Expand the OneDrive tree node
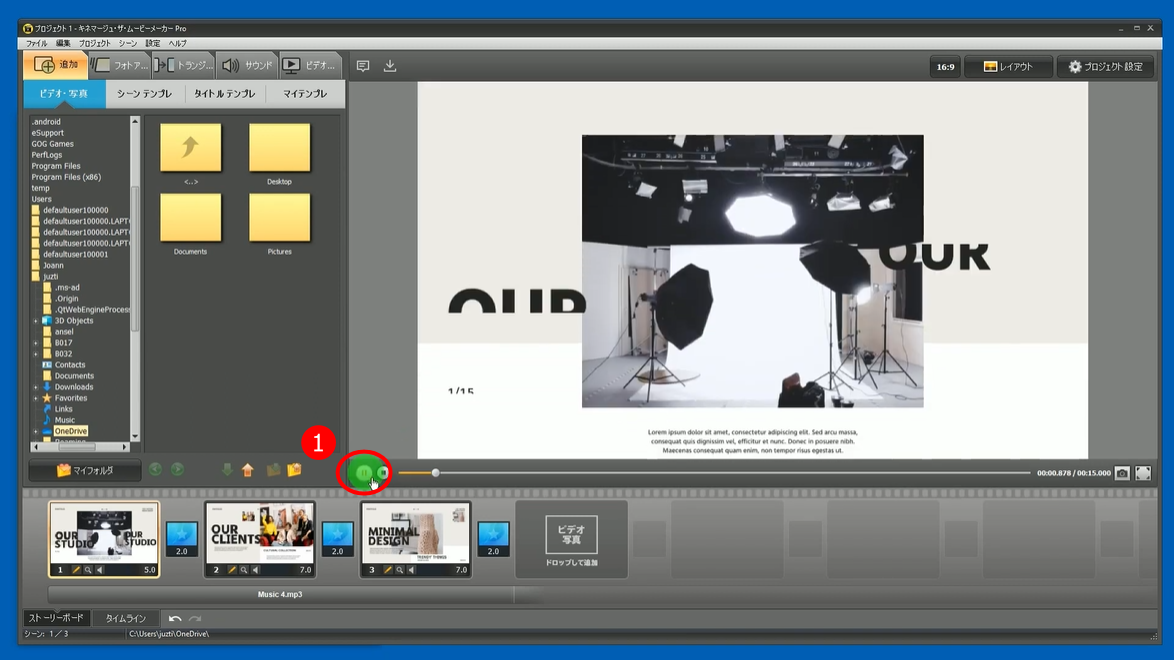Viewport: 1174px width, 660px height. (x=36, y=432)
